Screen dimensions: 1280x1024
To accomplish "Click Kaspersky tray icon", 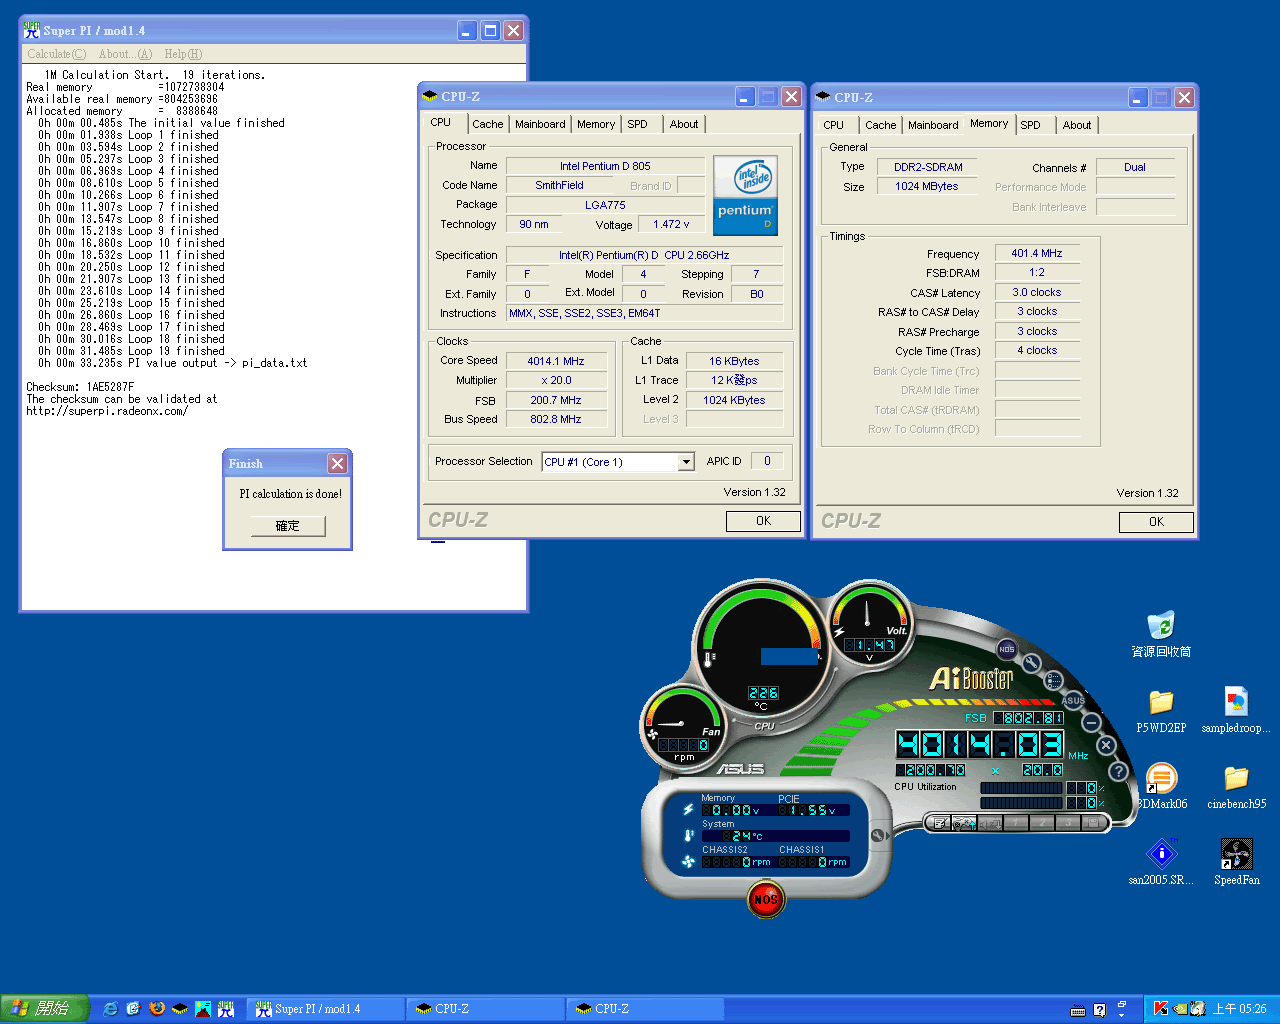I will click(1161, 1008).
